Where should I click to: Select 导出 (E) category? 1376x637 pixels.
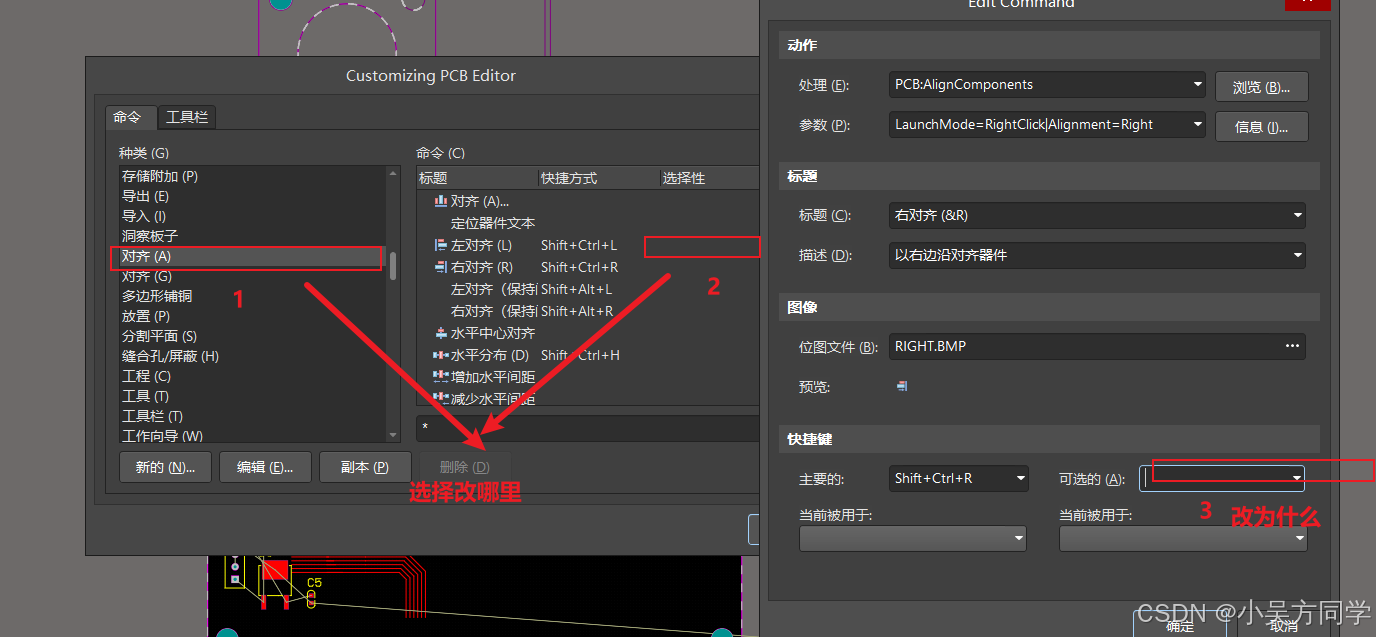click(251, 196)
